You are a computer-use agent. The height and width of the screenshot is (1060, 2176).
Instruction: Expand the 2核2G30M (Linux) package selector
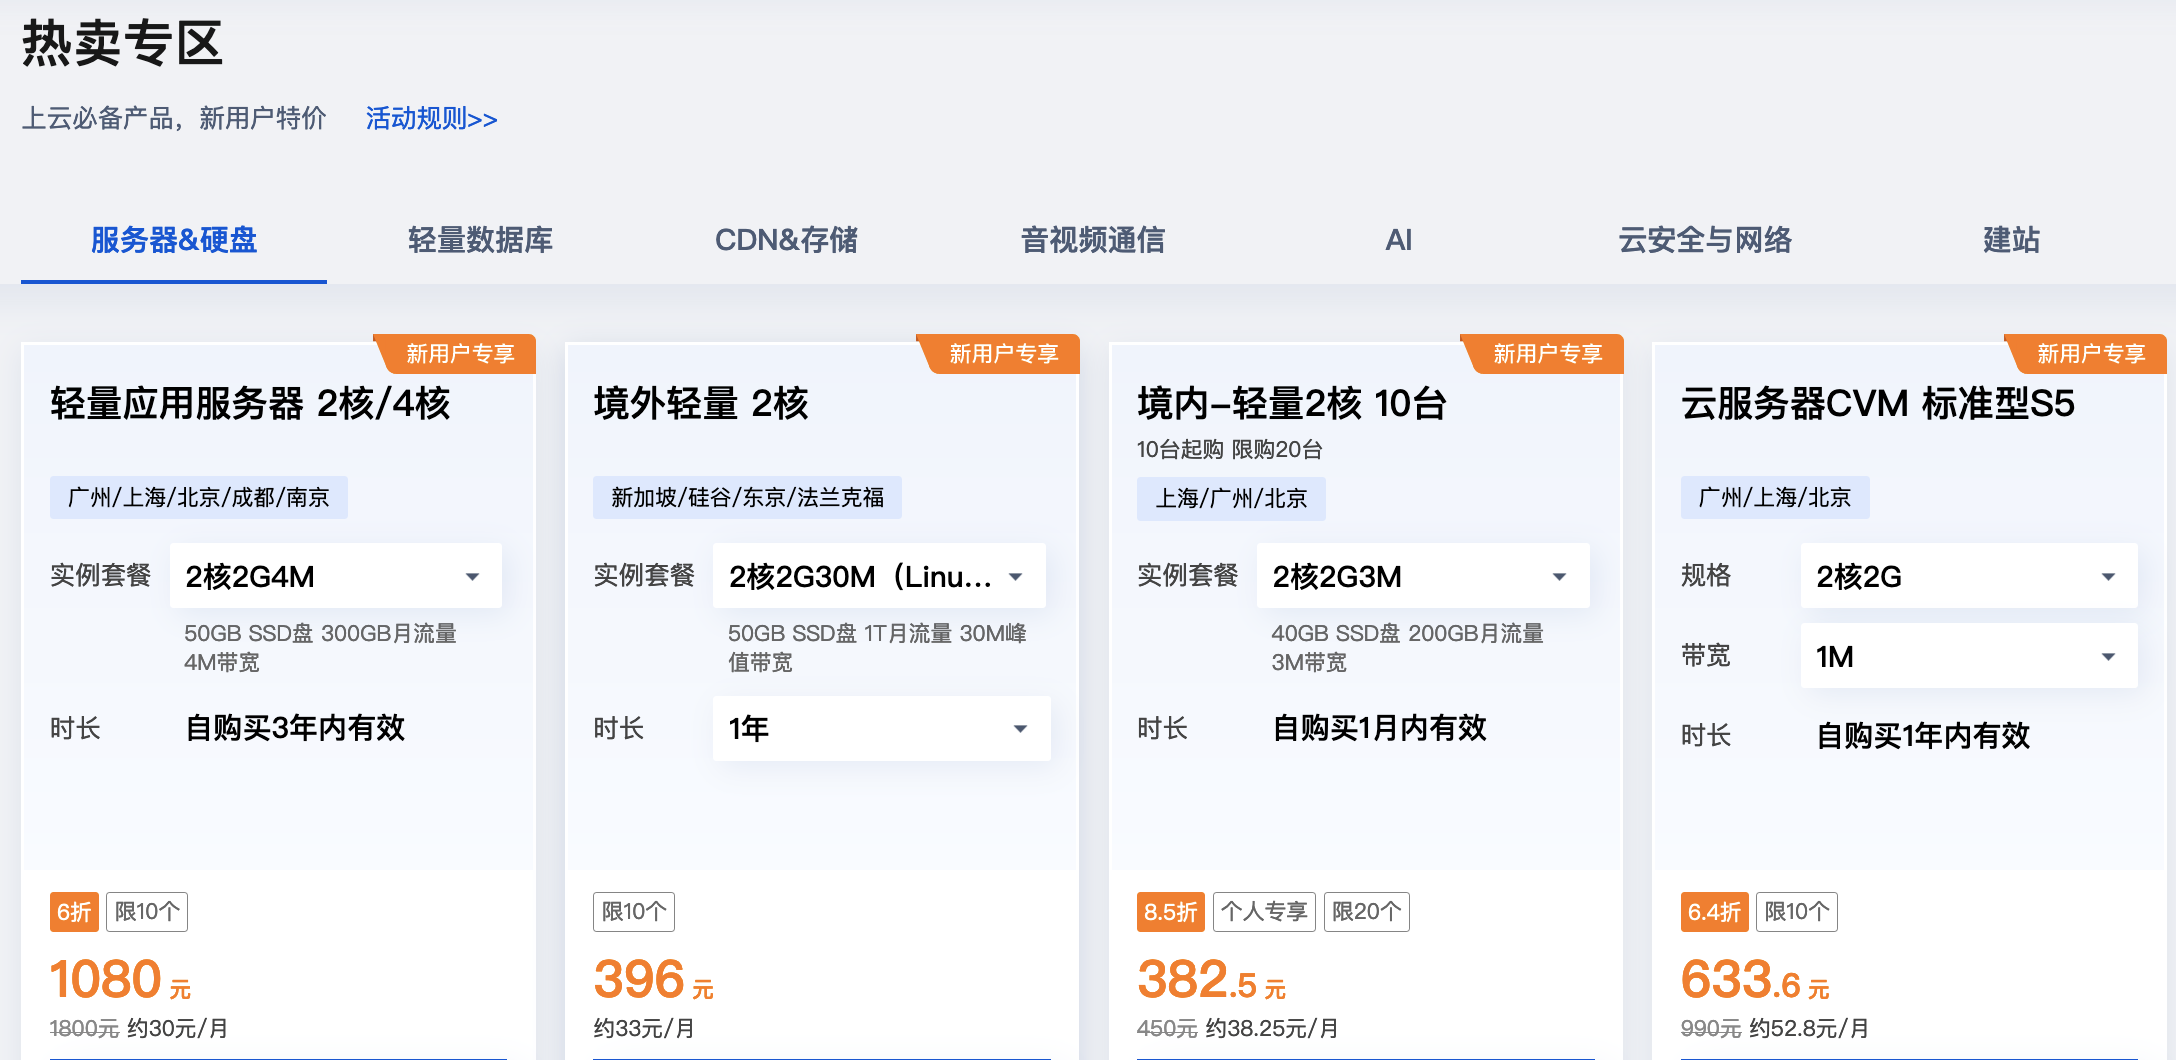click(878, 575)
